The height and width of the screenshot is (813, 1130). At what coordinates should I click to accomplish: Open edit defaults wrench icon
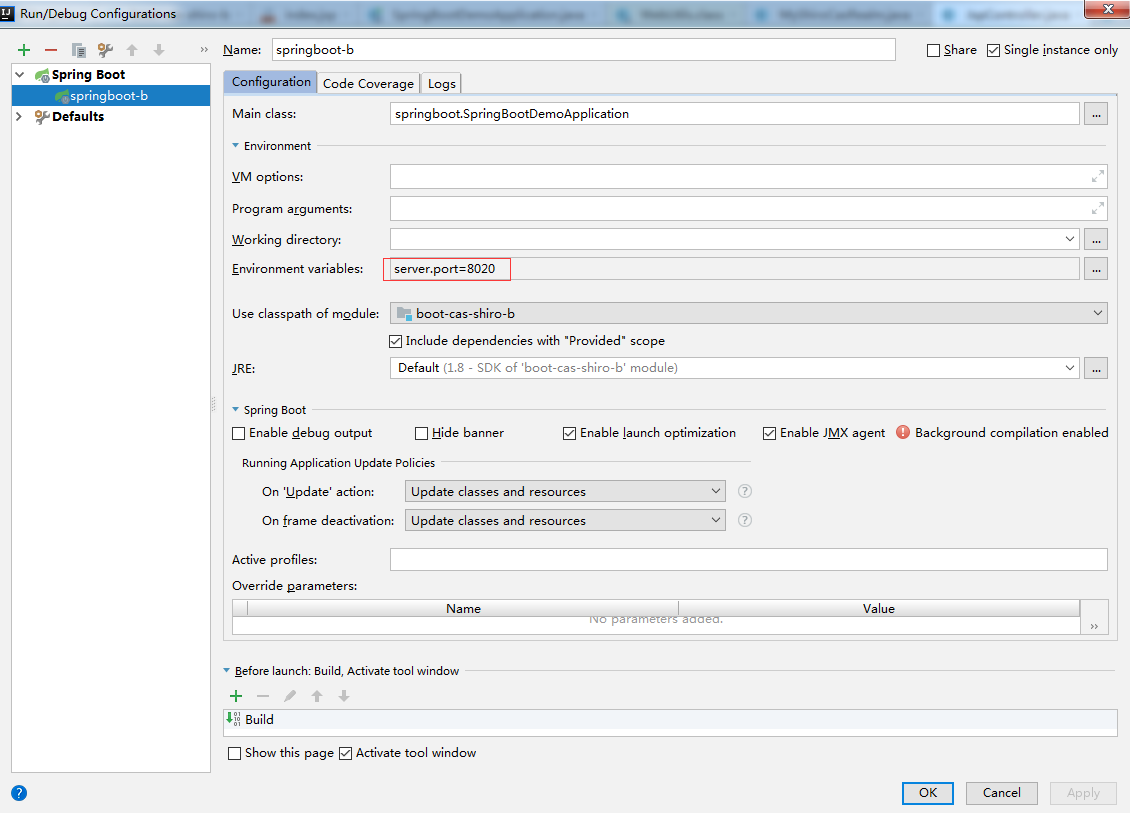click(x=104, y=49)
